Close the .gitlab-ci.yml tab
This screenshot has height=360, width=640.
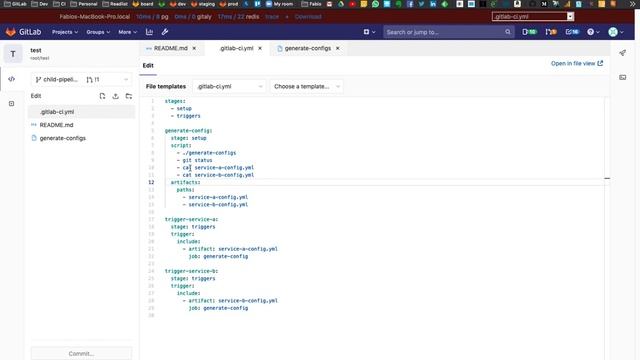tap(260, 48)
